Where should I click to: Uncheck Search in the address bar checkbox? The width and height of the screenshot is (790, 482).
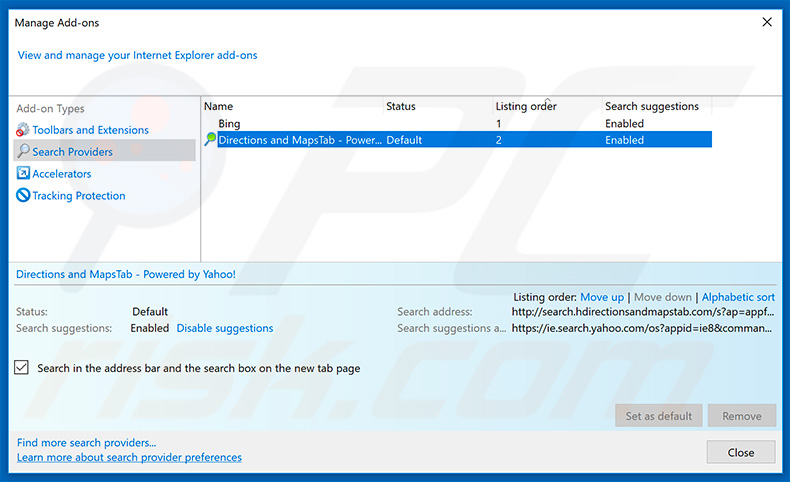point(22,368)
